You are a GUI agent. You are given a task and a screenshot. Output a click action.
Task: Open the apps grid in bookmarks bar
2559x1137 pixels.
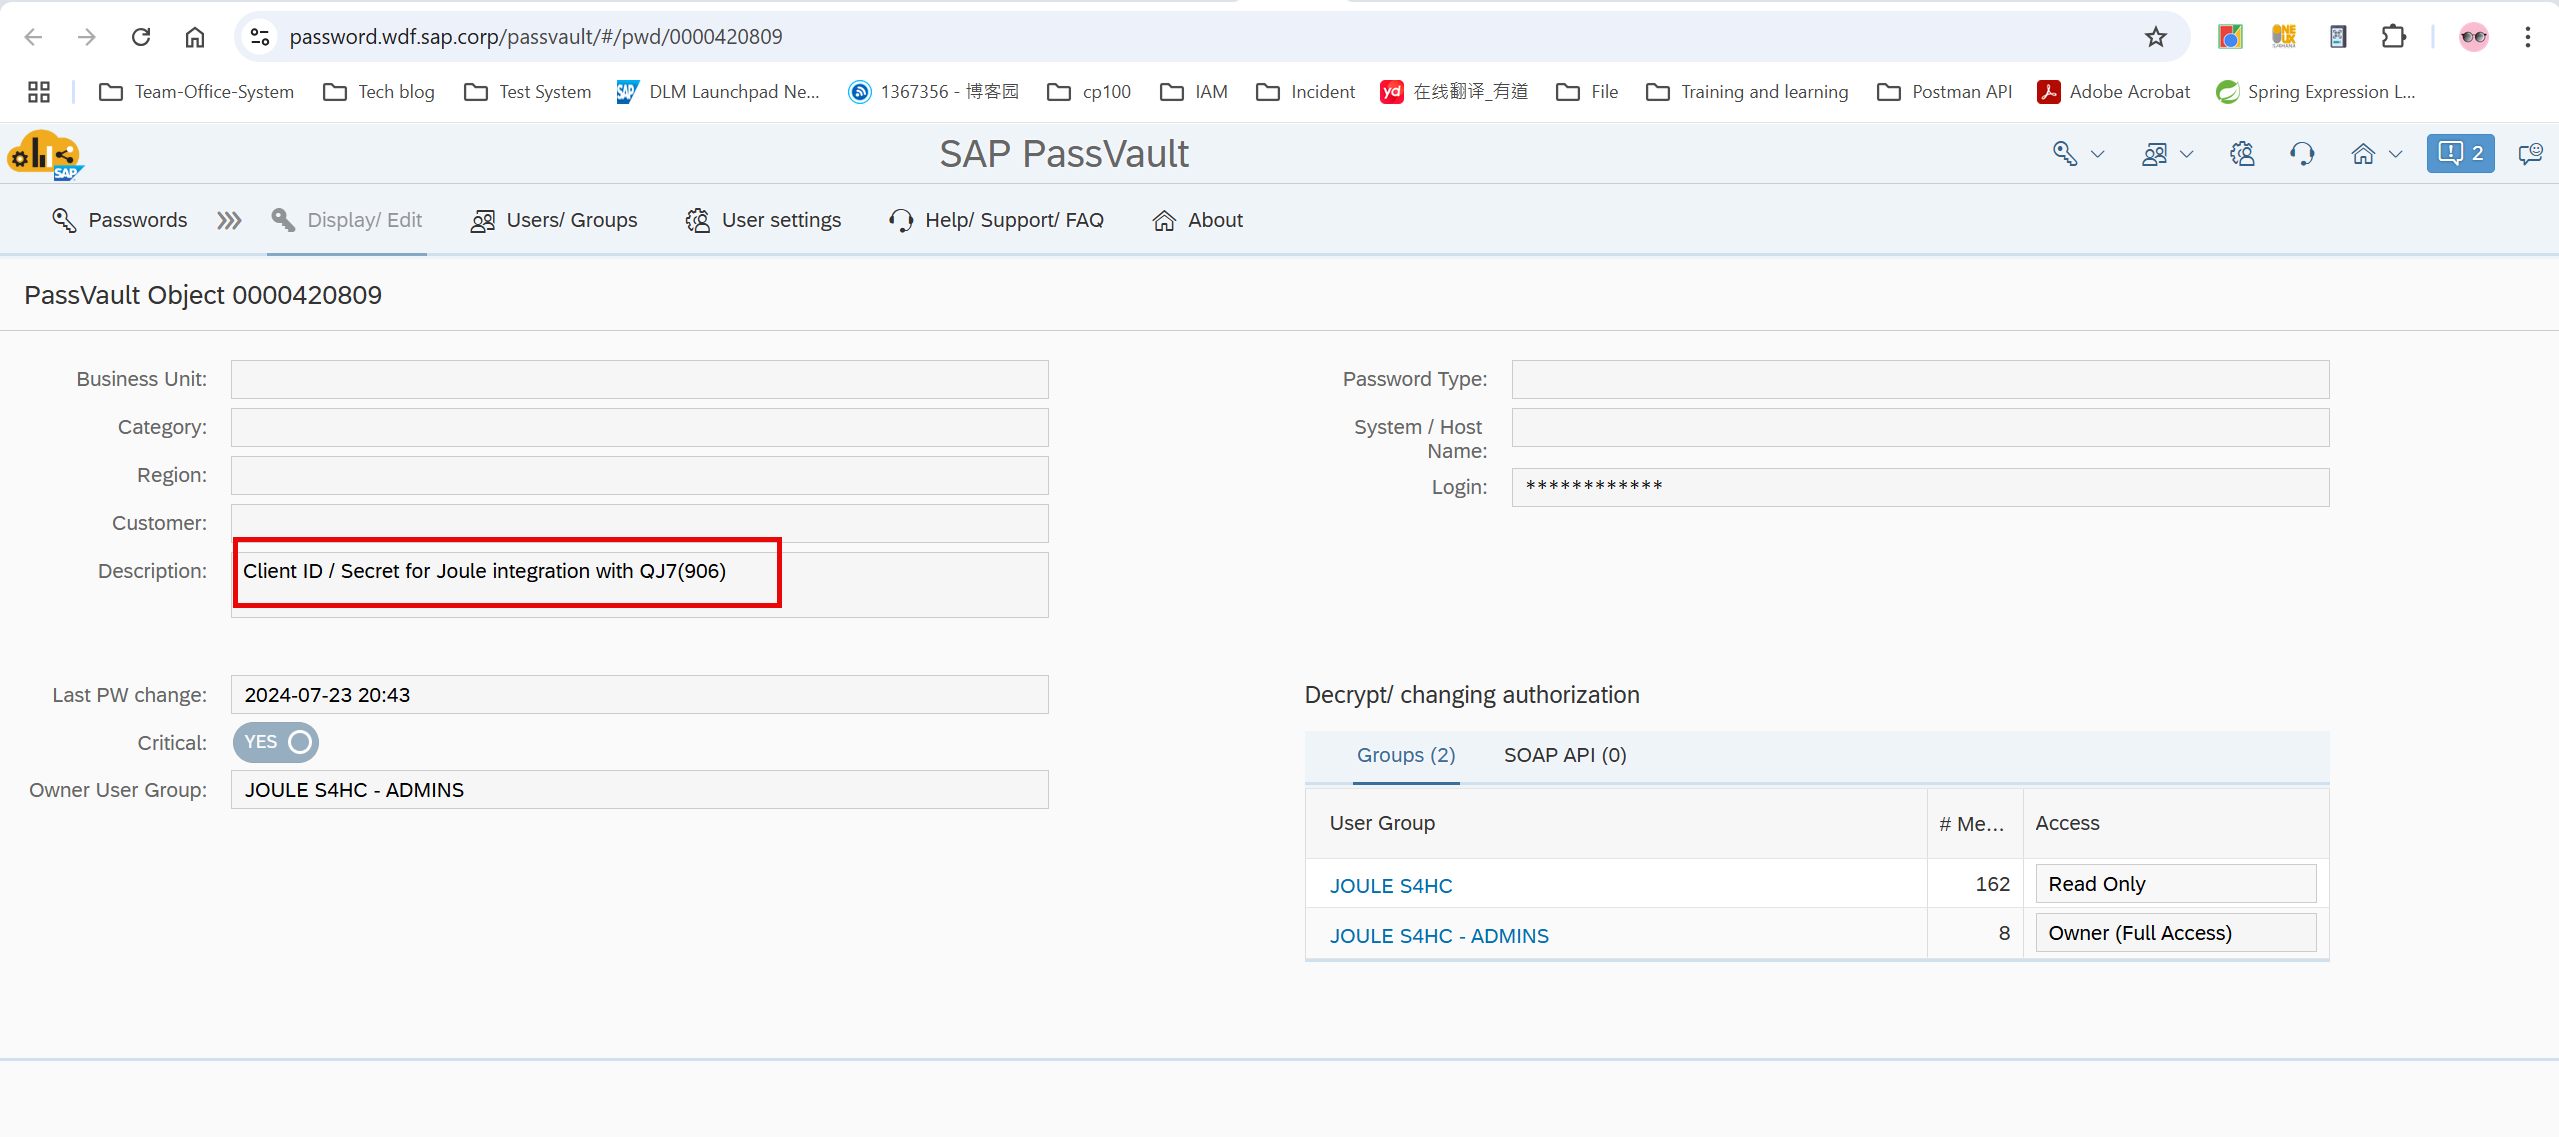(x=39, y=92)
